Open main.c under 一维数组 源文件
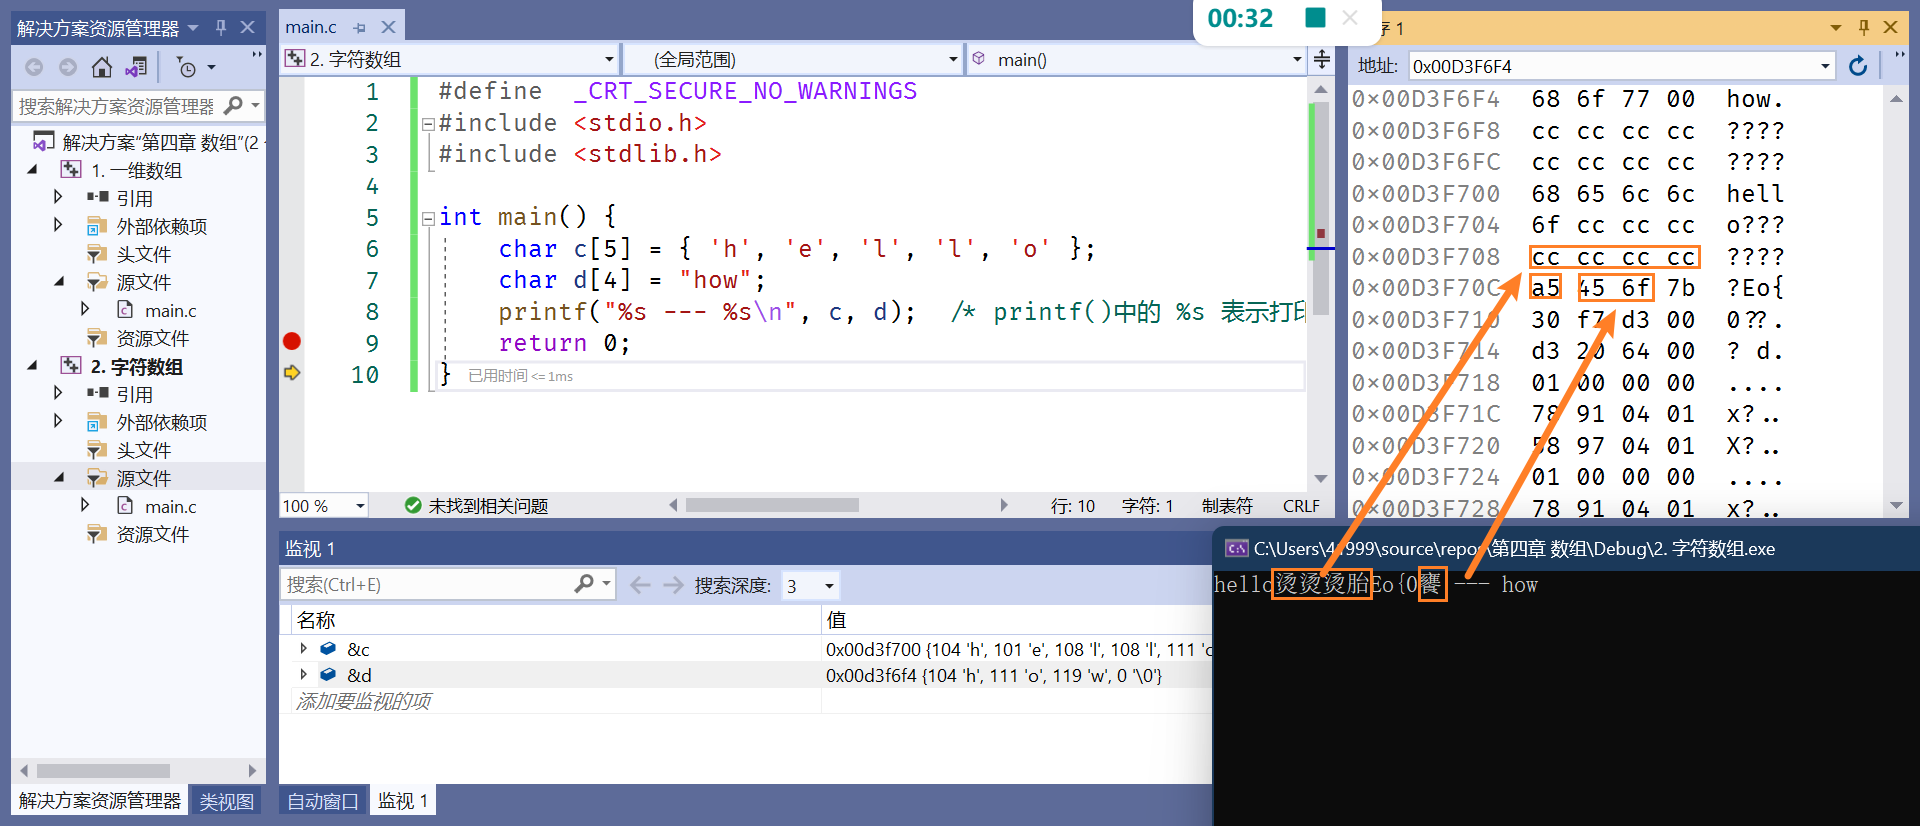This screenshot has width=1920, height=826. [x=170, y=311]
